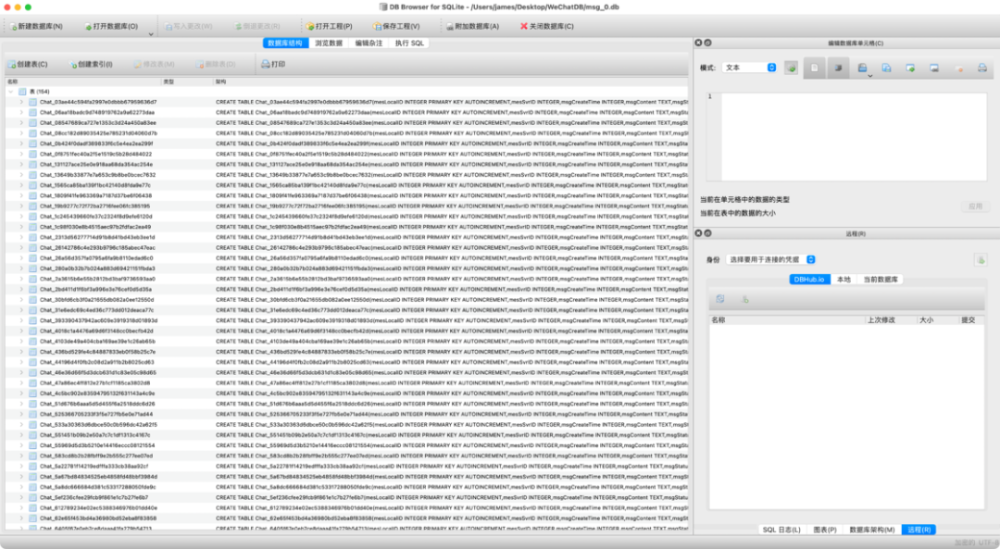Click the printer-like icon with dropdown in cell editor
1000x549 pixels.
coord(863,68)
